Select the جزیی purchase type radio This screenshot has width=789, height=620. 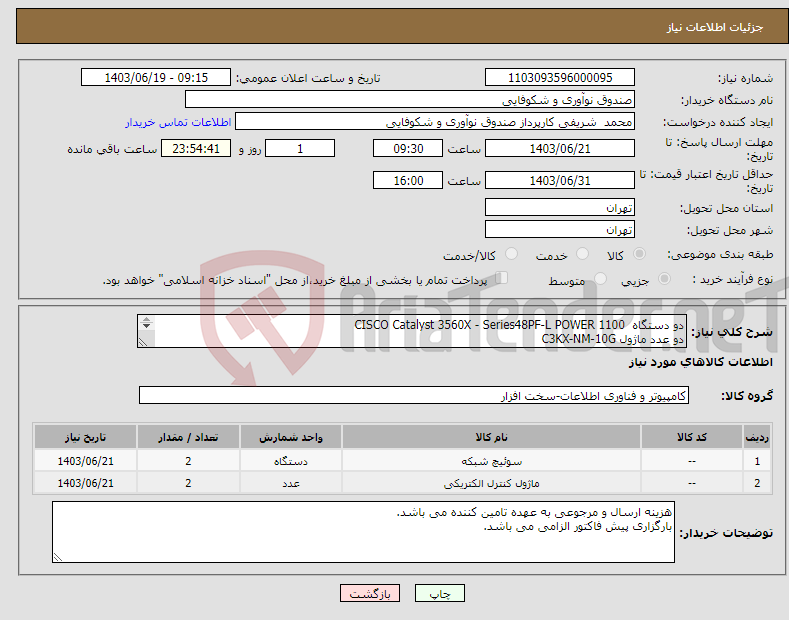click(664, 279)
